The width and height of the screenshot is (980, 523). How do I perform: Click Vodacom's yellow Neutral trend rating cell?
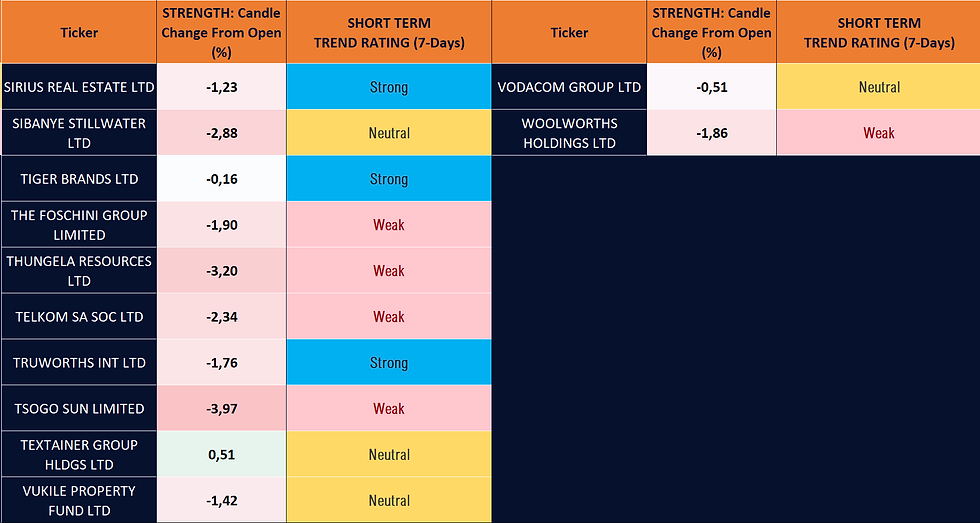[878, 87]
